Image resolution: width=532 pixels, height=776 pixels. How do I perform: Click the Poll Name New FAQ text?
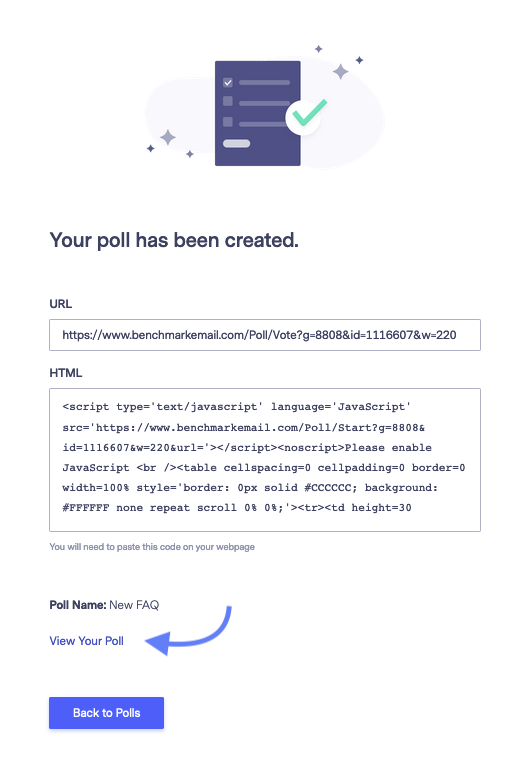[104, 605]
